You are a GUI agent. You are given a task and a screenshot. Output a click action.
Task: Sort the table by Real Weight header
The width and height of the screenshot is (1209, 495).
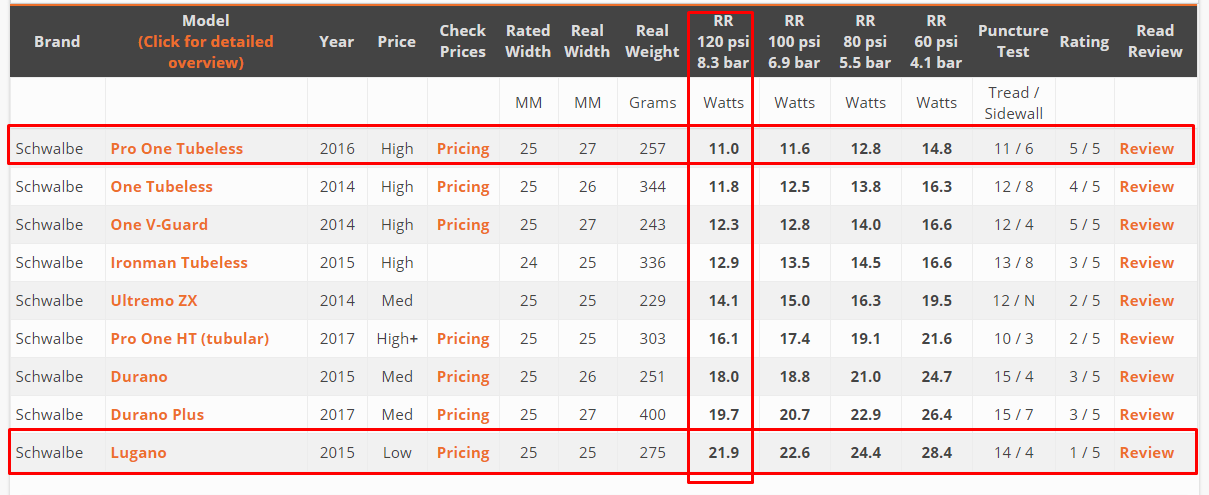click(652, 41)
